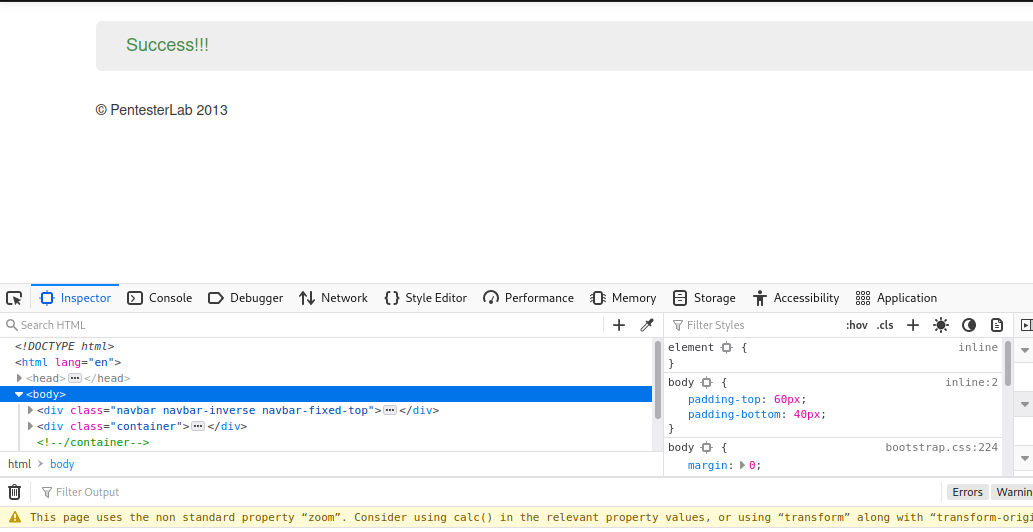Toggle dark color scheme simulation
This screenshot has height=532, width=1033.
[x=968, y=325]
